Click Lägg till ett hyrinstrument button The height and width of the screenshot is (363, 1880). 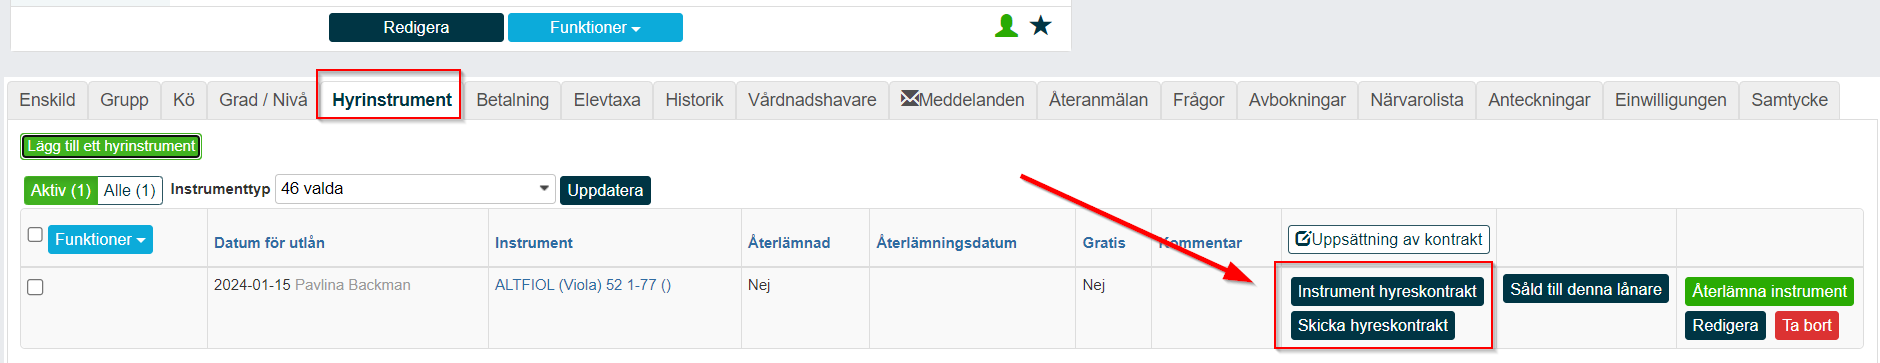point(111,146)
